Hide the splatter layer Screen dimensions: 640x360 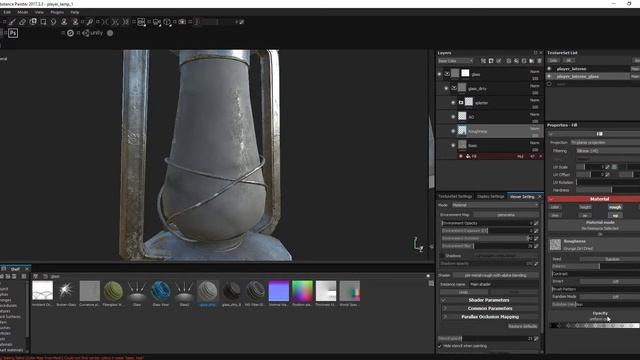[453, 103]
